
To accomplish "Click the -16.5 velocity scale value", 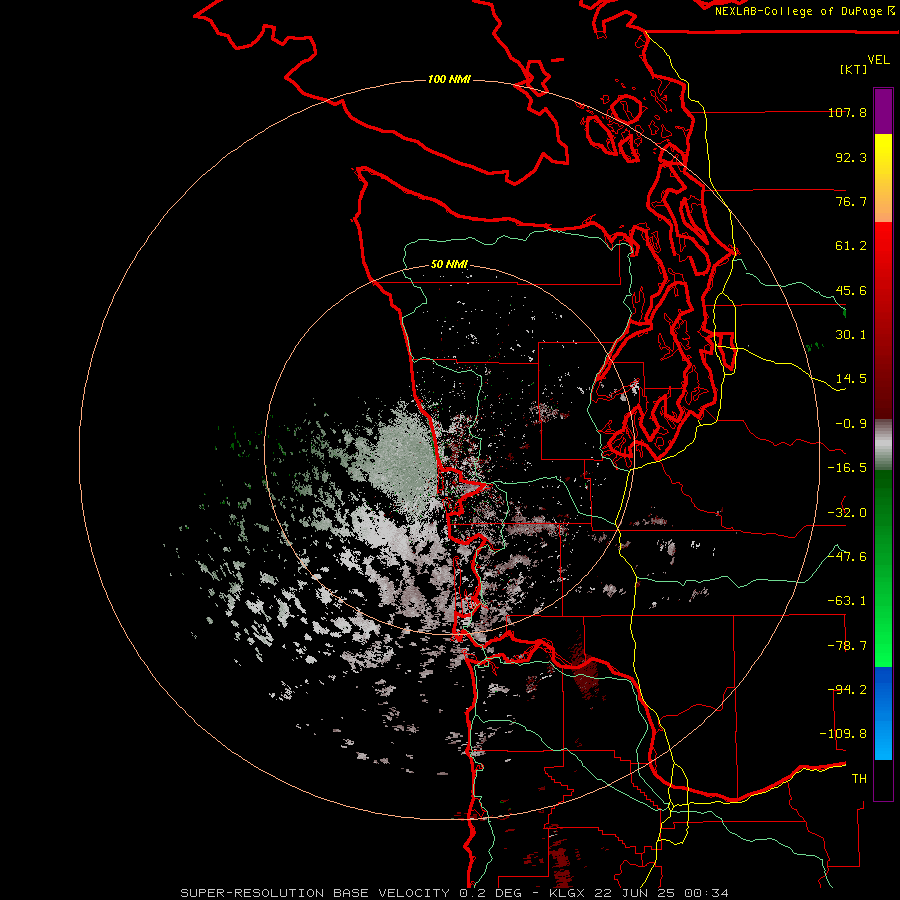I will (847, 468).
